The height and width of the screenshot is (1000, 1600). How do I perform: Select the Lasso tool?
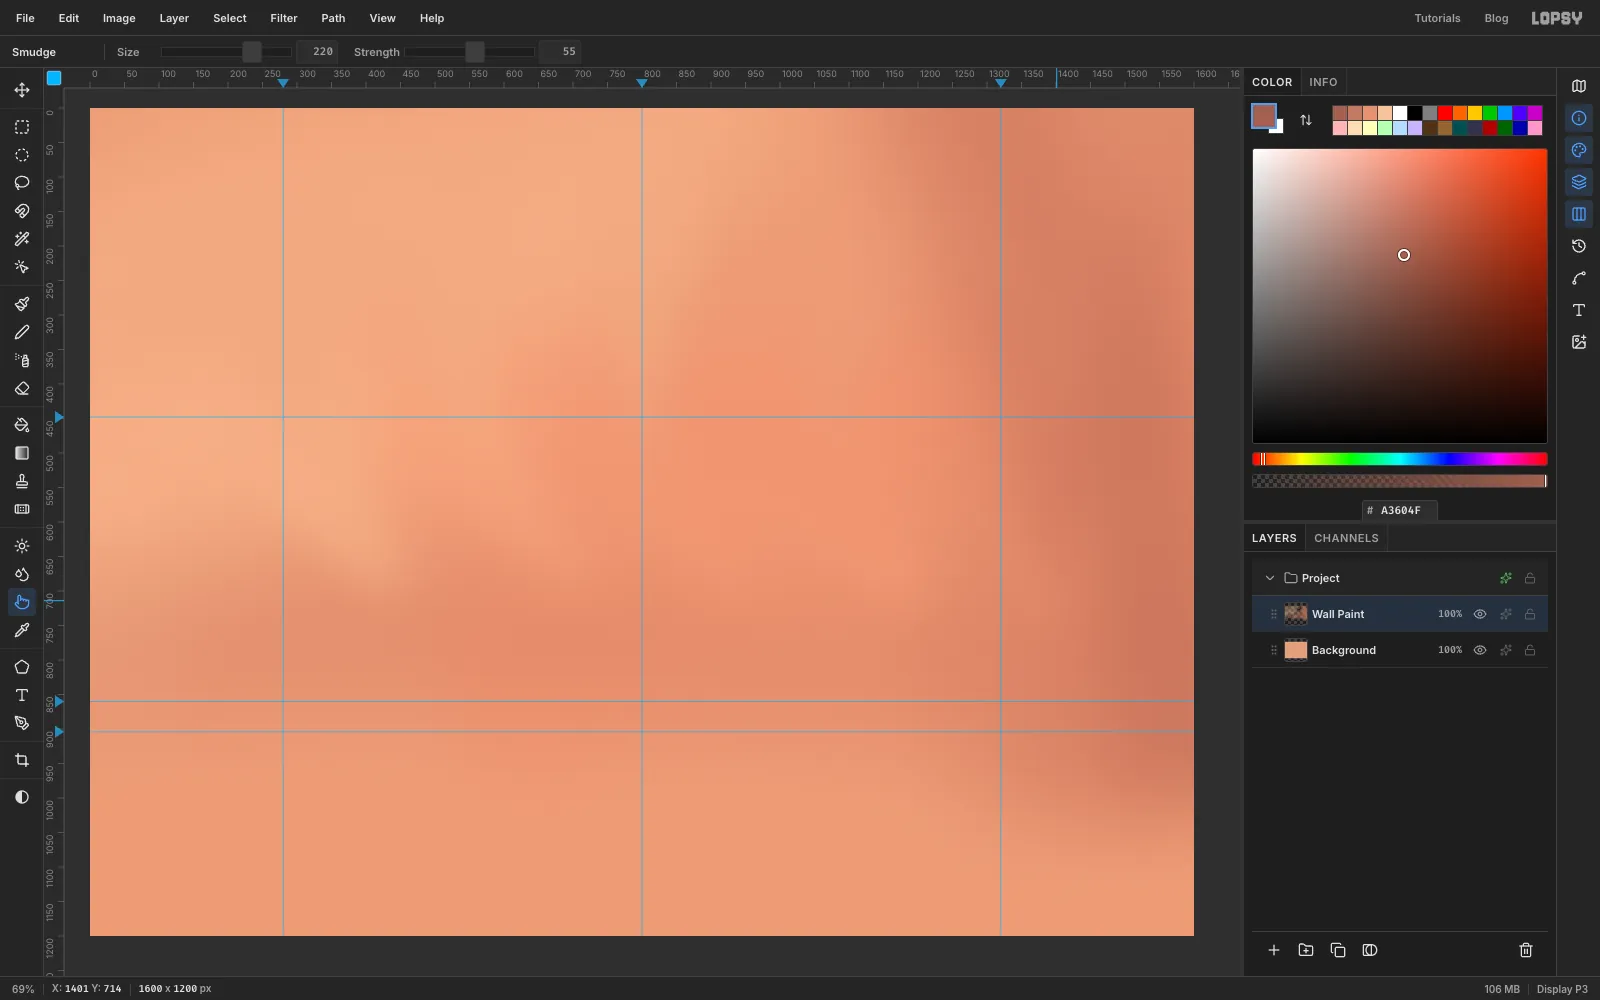point(21,183)
